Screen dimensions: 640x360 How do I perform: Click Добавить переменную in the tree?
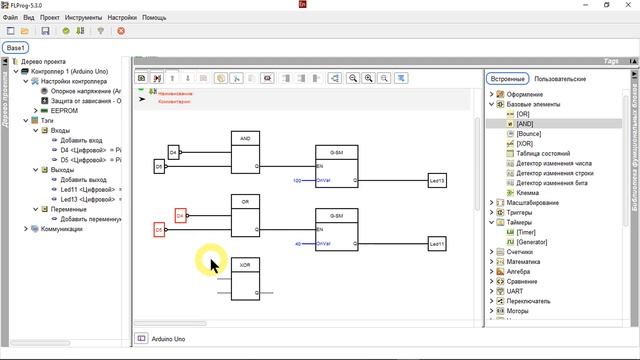pyautogui.click(x=91, y=219)
